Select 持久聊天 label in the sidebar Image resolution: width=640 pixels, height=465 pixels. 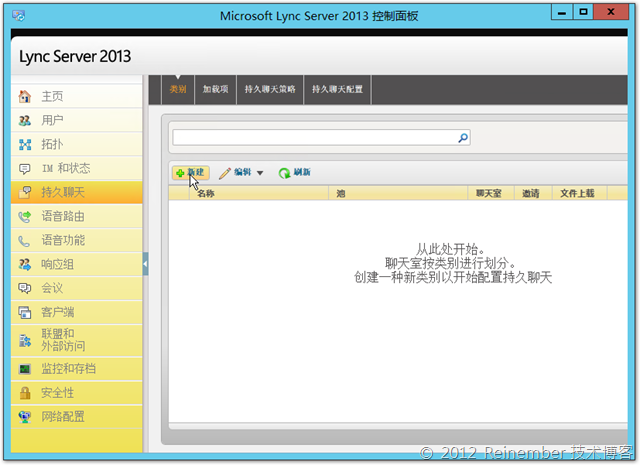(x=63, y=192)
